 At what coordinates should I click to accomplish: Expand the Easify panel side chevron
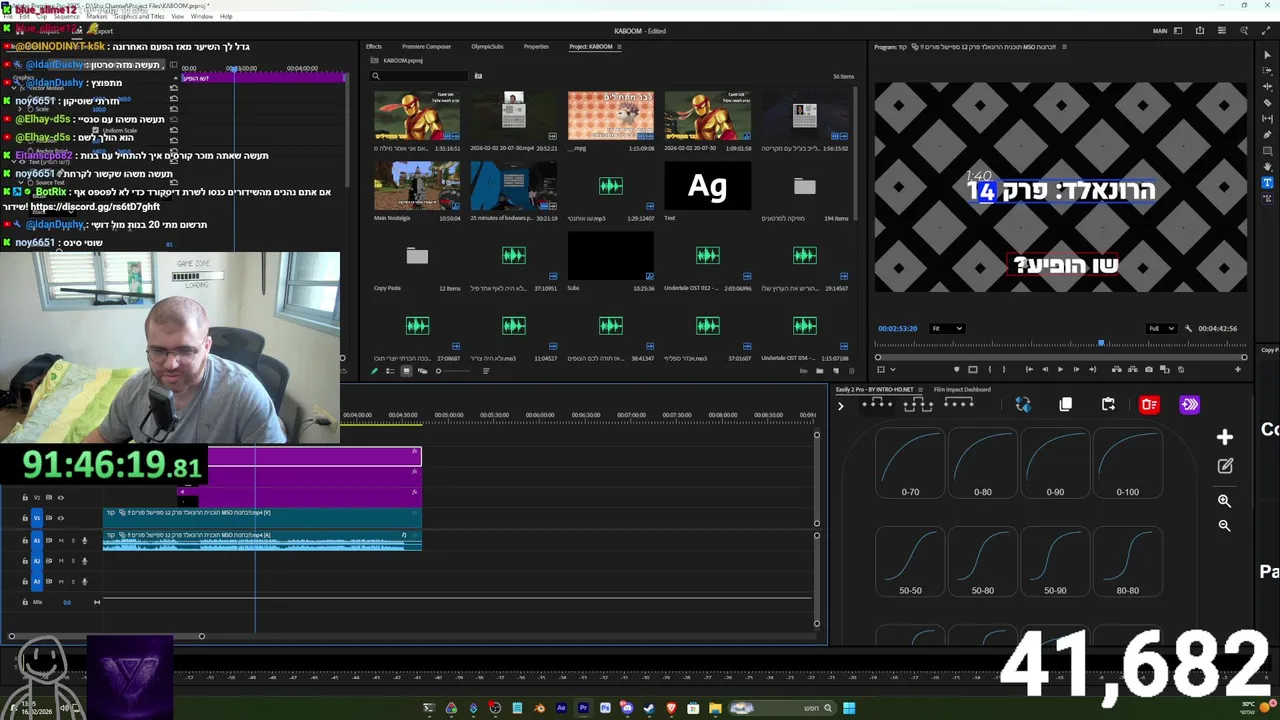pos(841,406)
